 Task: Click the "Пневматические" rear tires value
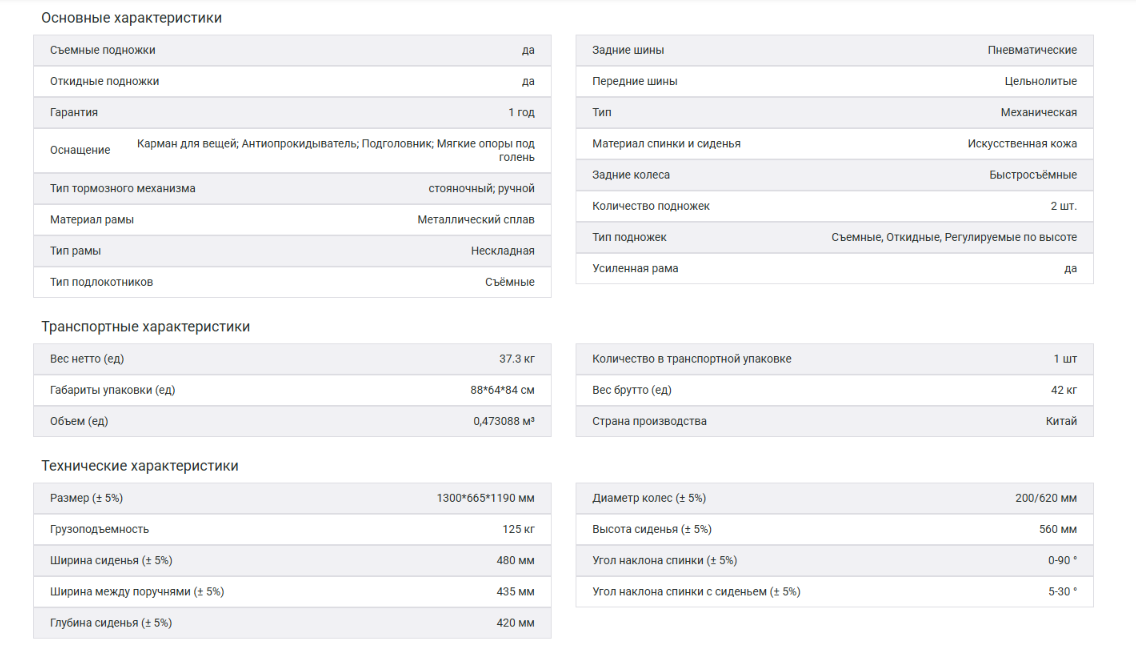(x=1032, y=50)
